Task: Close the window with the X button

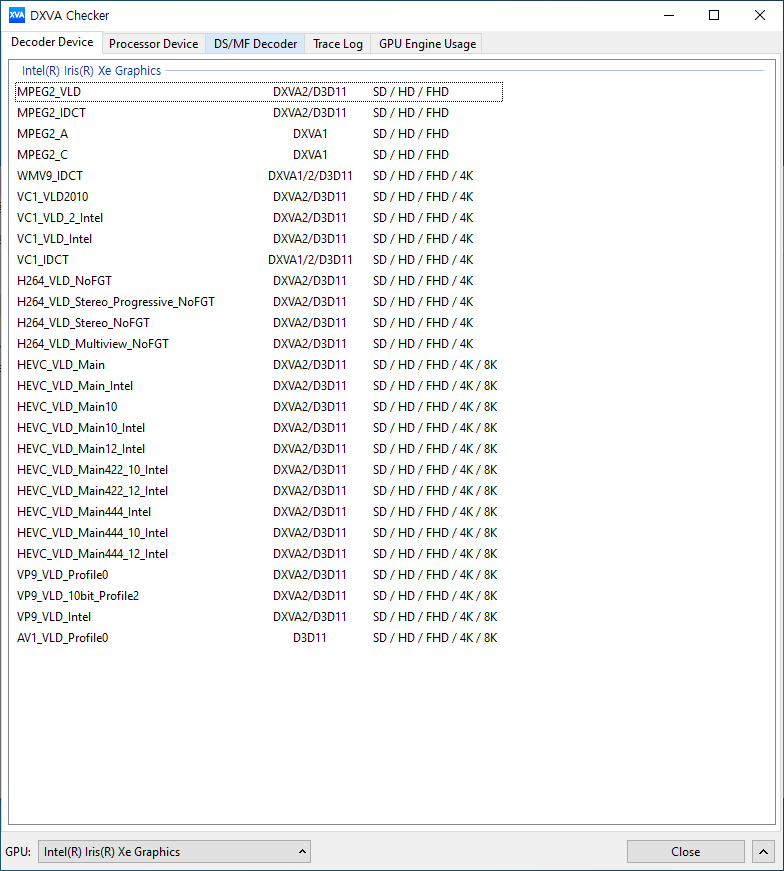Action: (x=760, y=16)
